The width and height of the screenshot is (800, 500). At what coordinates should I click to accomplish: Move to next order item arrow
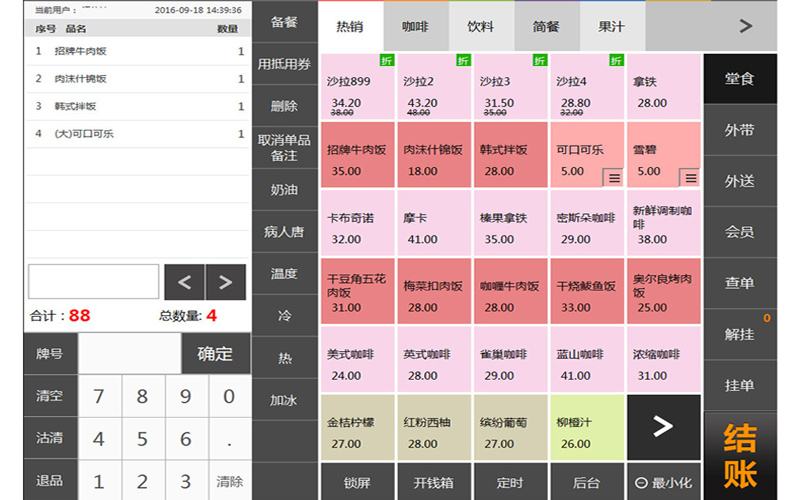click(x=226, y=282)
